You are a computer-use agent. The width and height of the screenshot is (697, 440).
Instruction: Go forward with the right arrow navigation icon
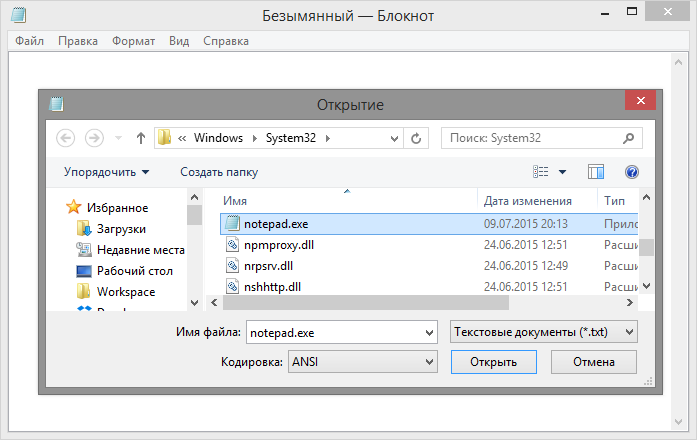[94, 138]
